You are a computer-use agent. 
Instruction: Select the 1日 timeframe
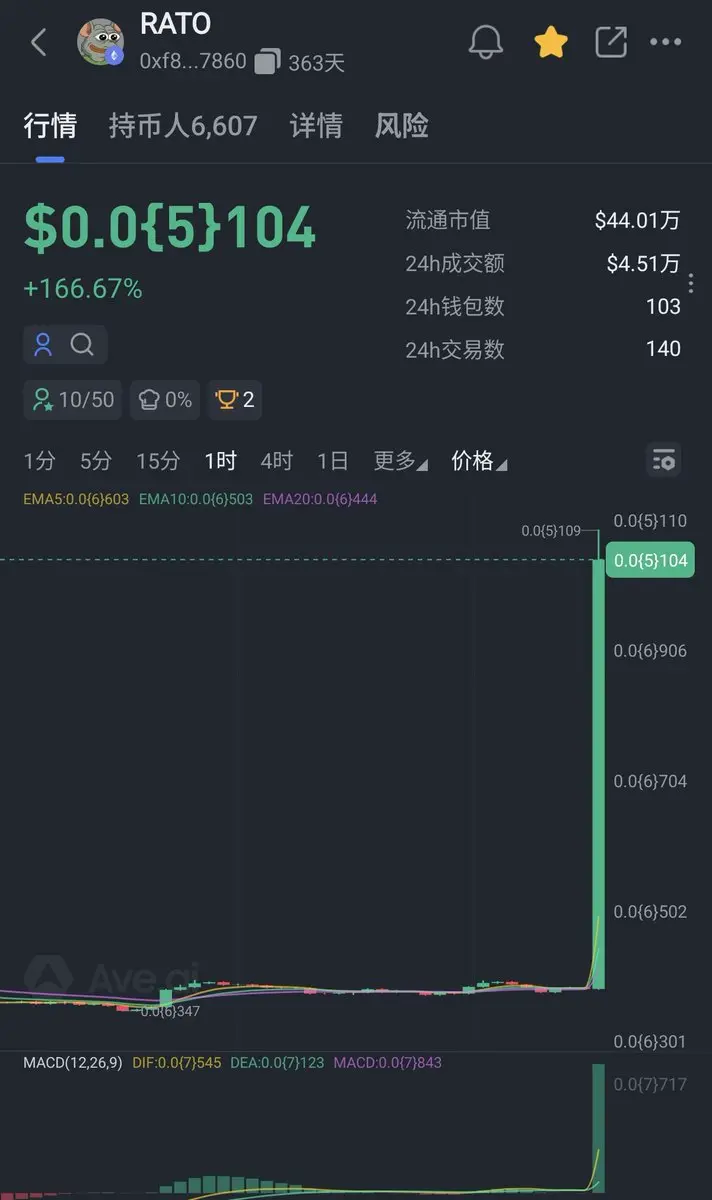333,461
